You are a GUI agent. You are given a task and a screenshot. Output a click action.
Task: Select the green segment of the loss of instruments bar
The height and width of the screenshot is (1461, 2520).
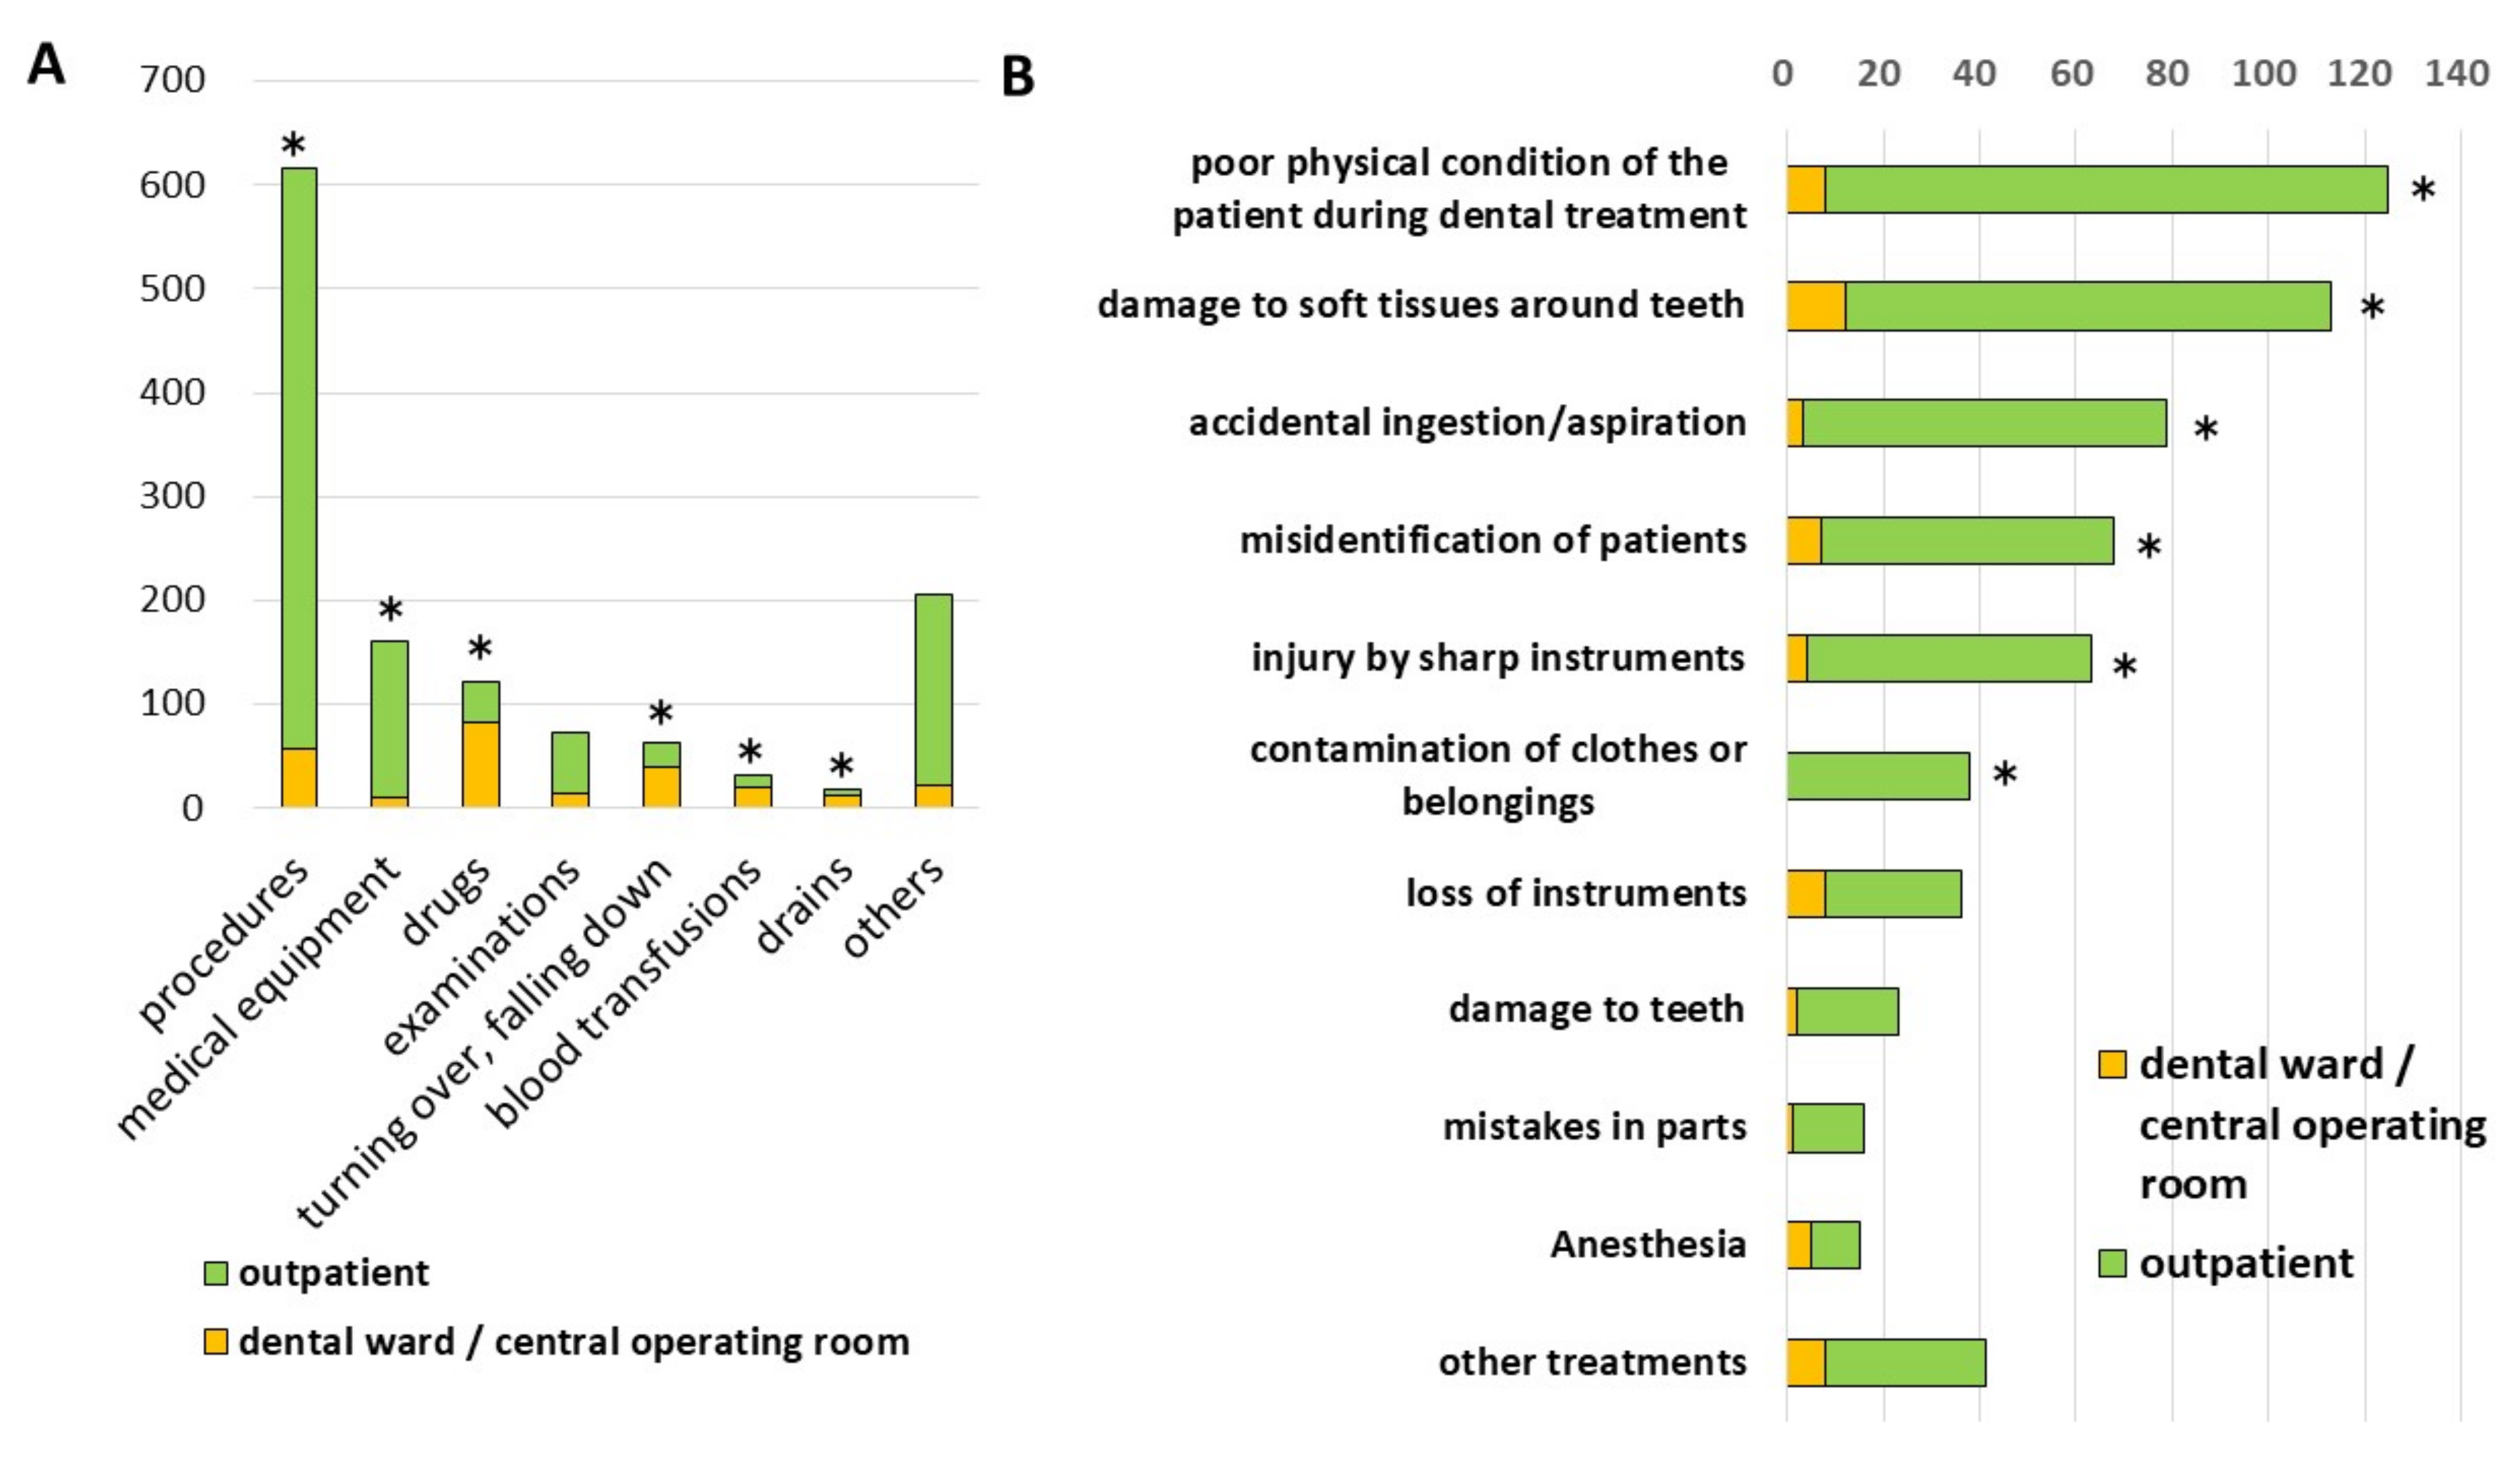pos(1892,894)
